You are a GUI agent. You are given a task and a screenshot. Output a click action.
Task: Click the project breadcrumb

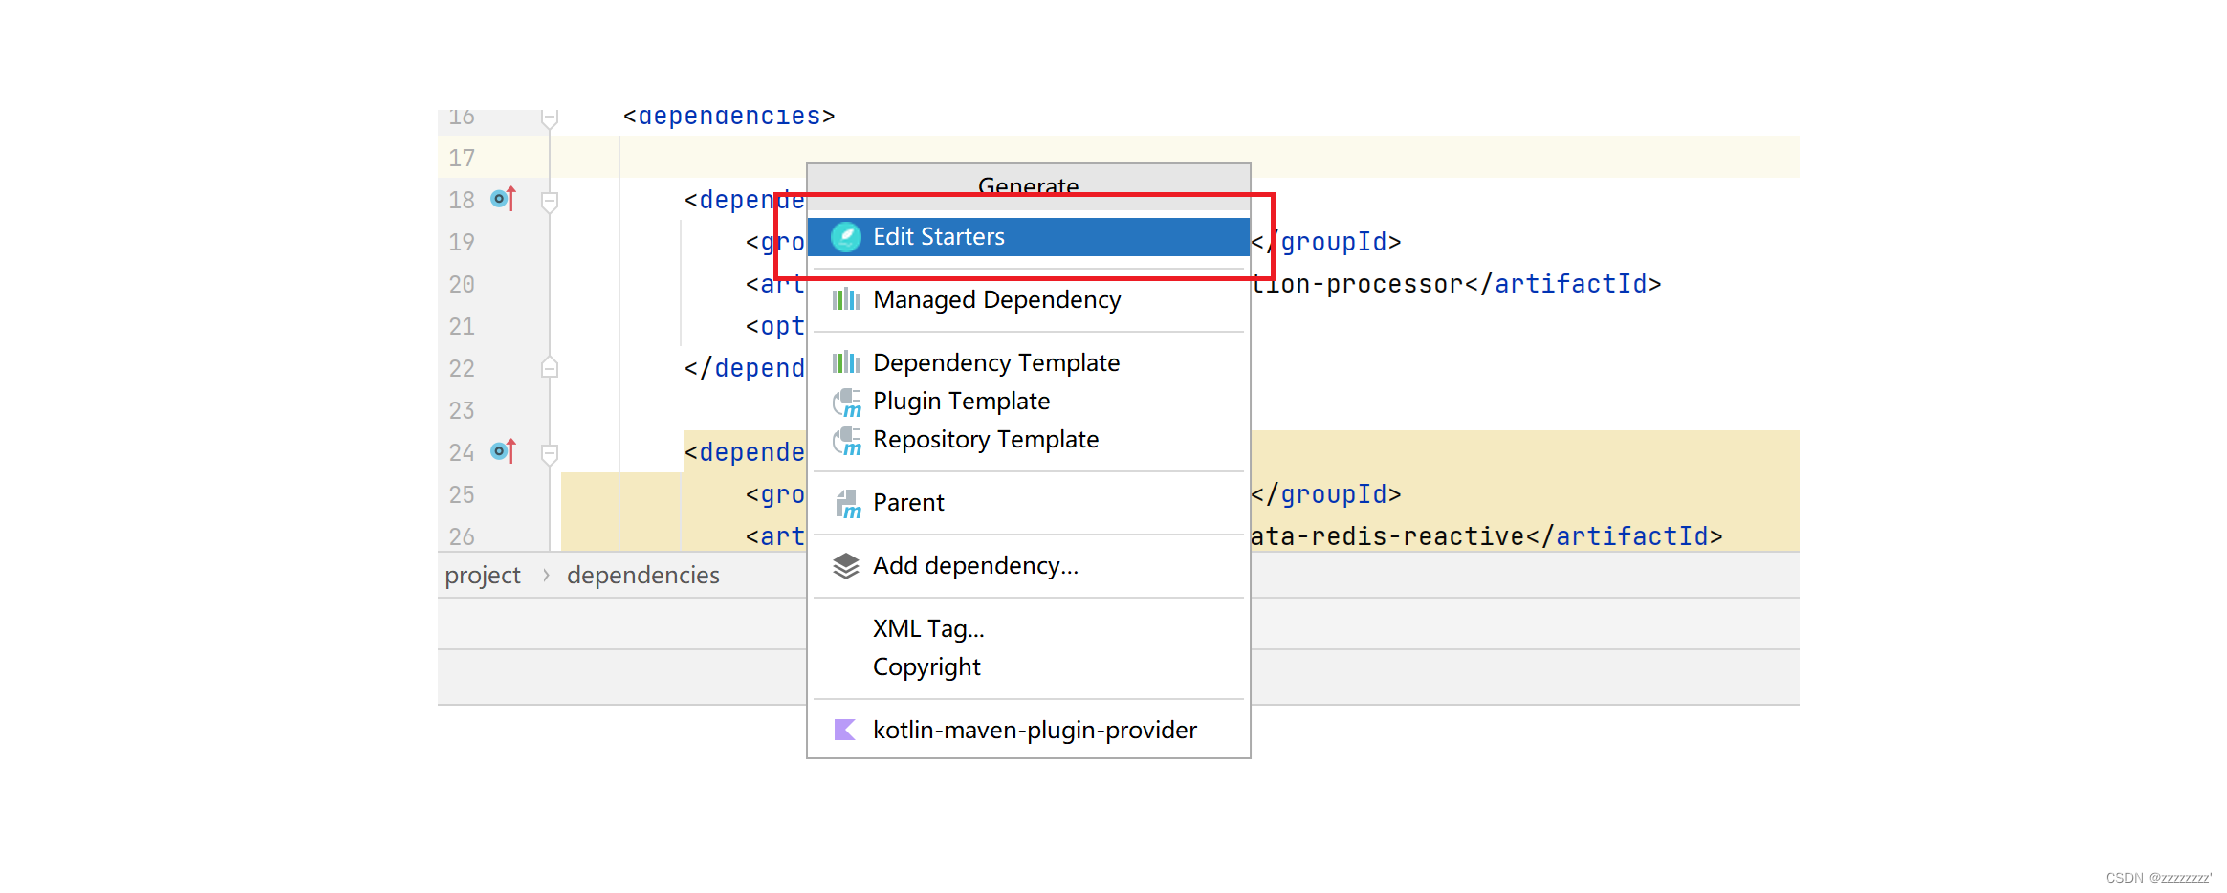click(x=483, y=575)
